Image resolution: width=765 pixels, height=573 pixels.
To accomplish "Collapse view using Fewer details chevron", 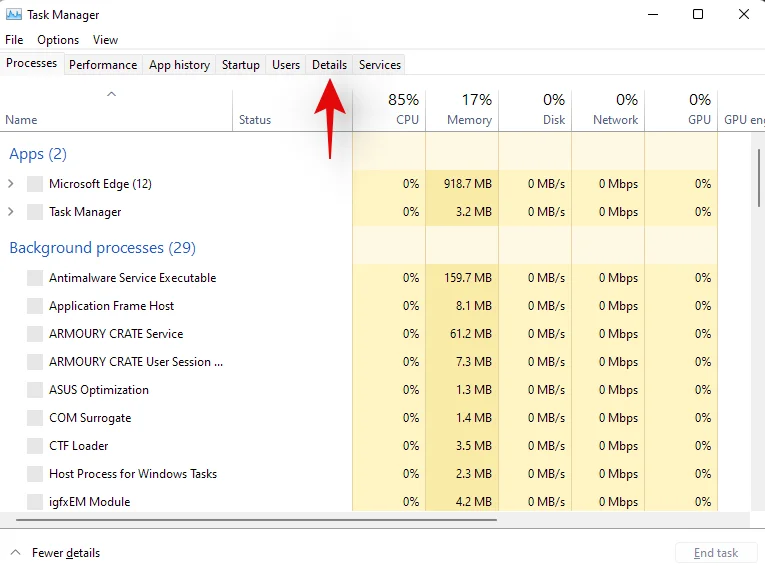I will coord(16,553).
